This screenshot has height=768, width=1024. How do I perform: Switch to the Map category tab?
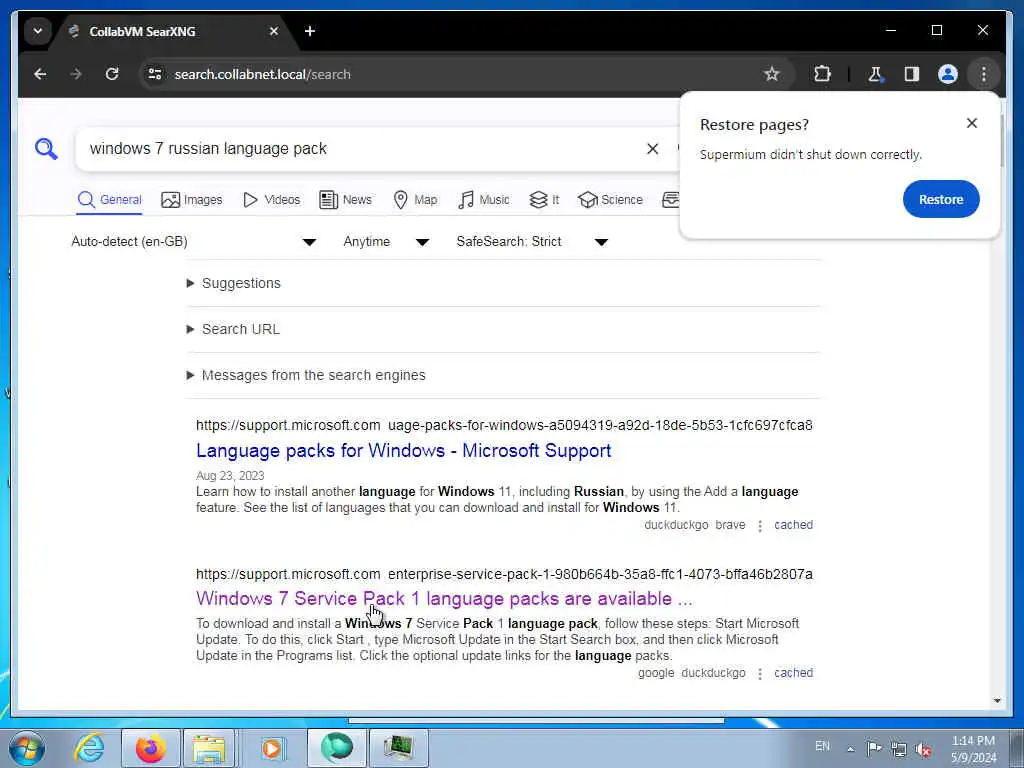tap(415, 200)
